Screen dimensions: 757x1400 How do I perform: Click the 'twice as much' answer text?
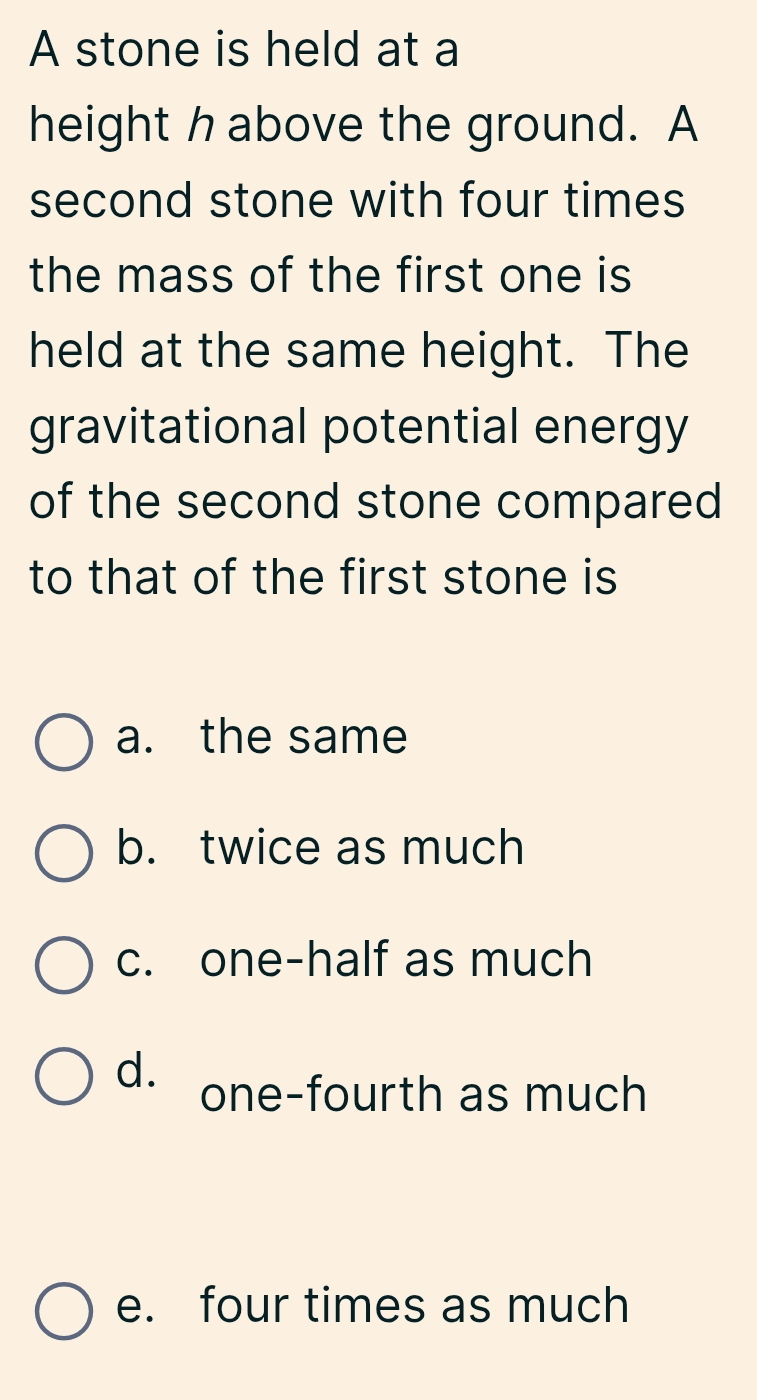pyautogui.click(x=362, y=849)
